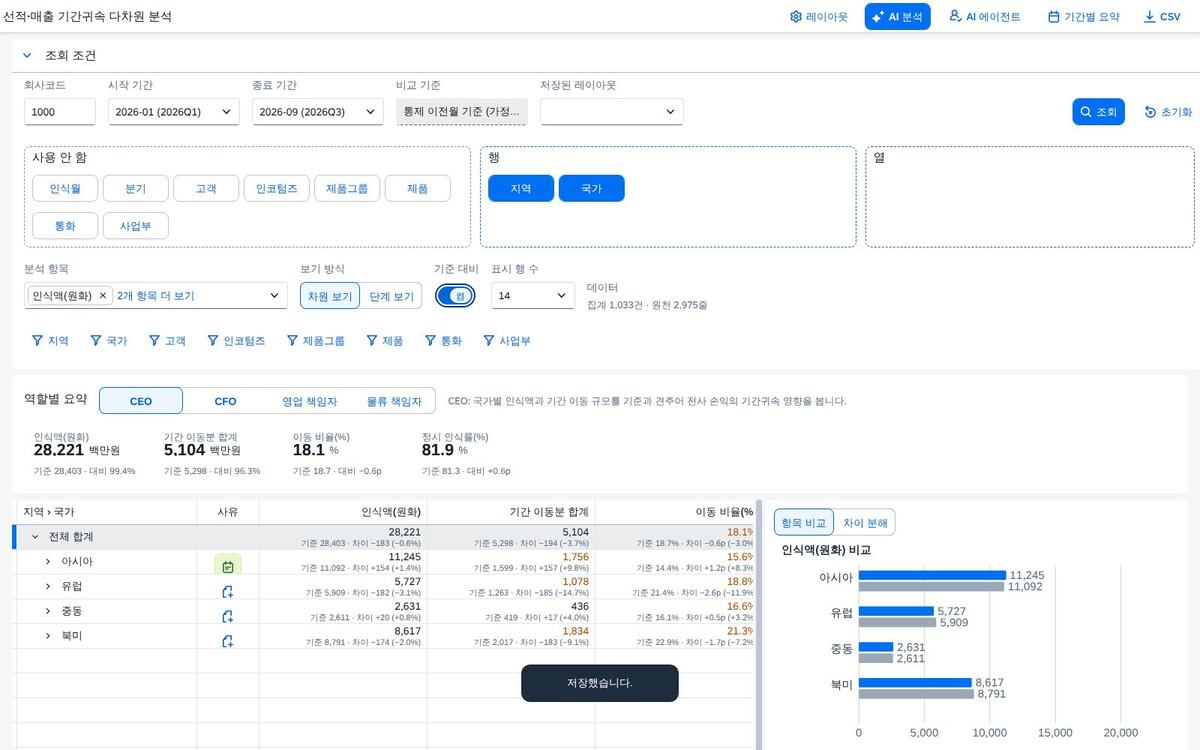1200x750 pixels.
Task: Select the 항목 비교 chart tab
Action: (803, 523)
